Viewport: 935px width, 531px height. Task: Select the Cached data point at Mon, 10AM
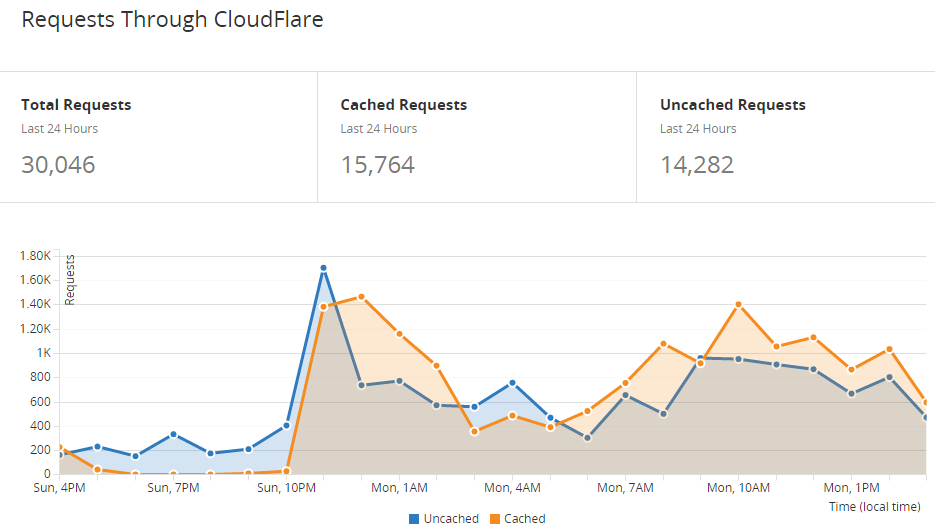(738, 304)
